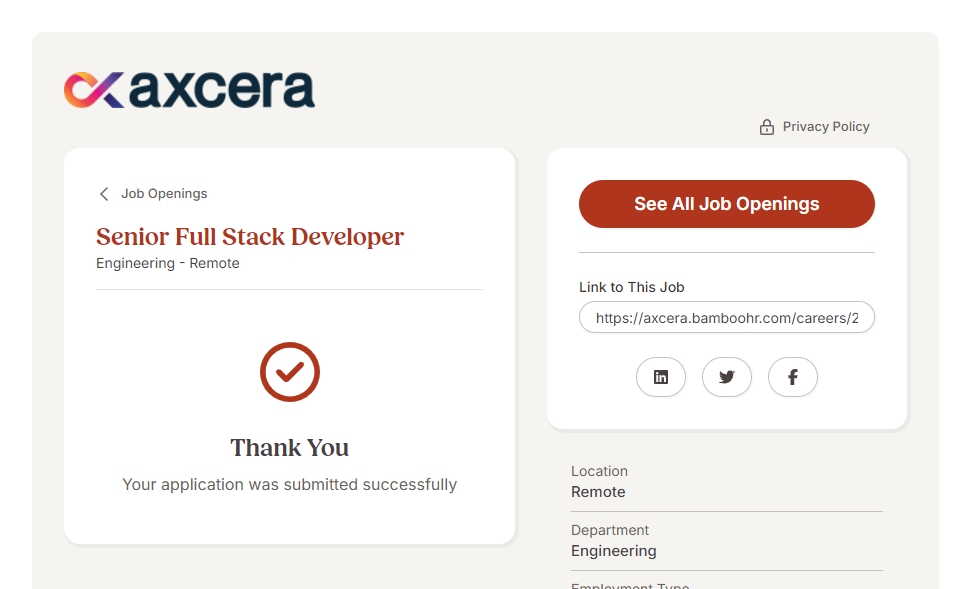Image resolution: width=971 pixels, height=589 pixels.
Task: Share this job on LinkedIn
Action: point(660,377)
